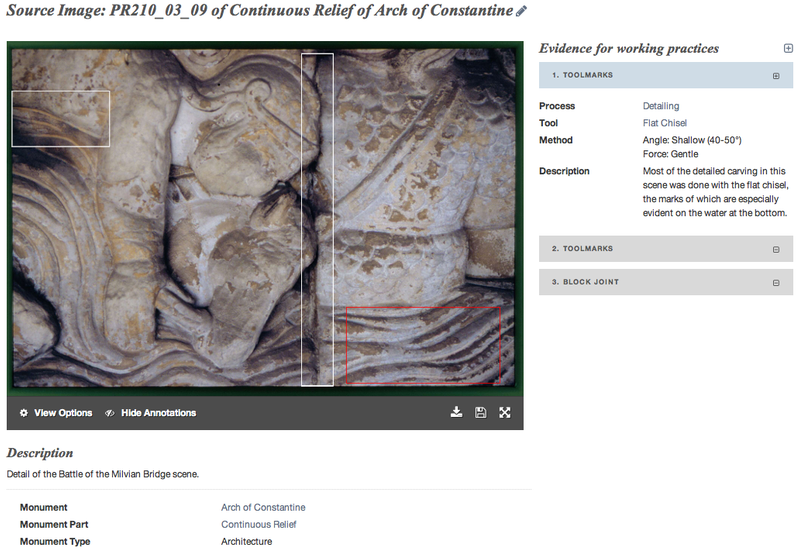
Task: Click the 'Angle: Shallow (40-50°)' method text
Action: click(x=692, y=140)
